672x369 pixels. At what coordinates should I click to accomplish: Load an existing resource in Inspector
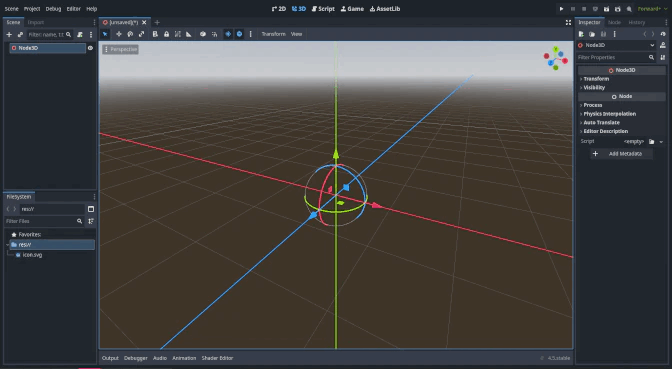coord(592,34)
